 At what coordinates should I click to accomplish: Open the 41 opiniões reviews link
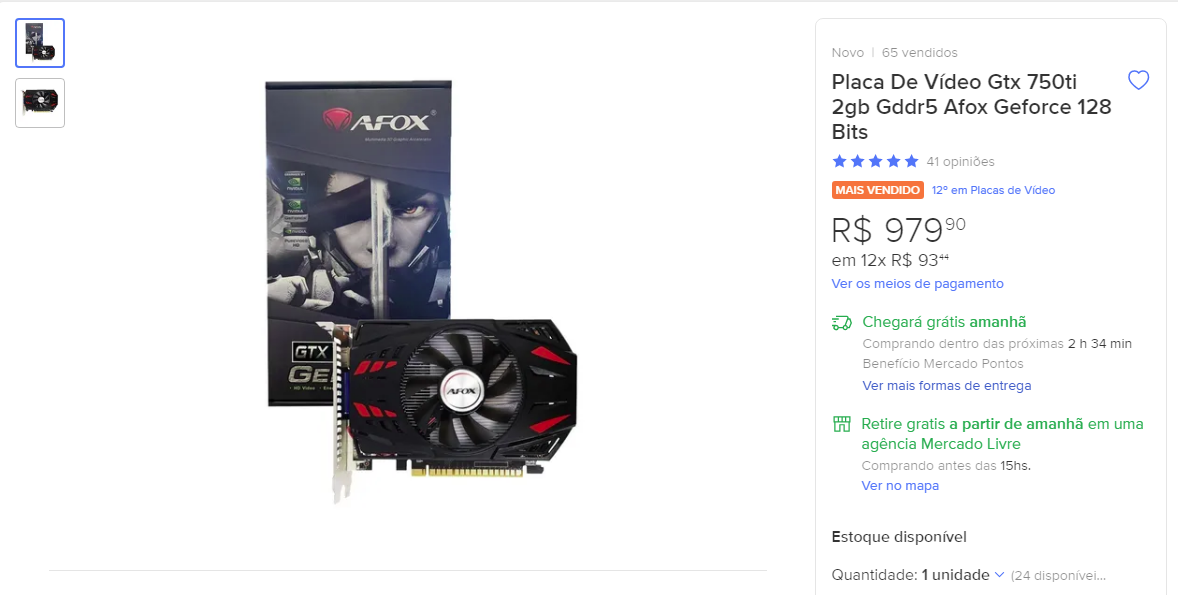960,162
